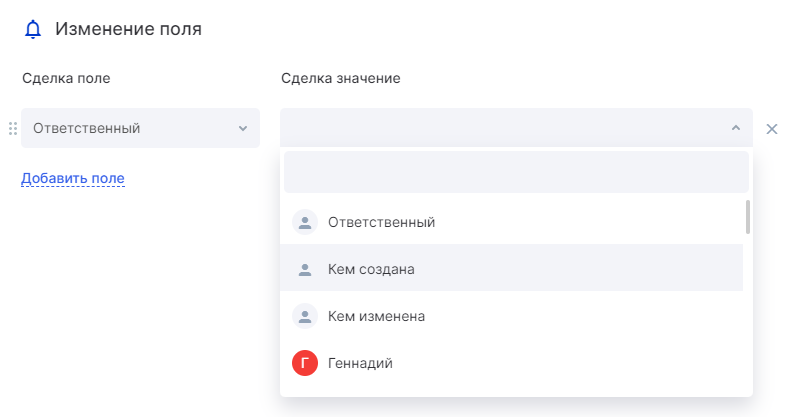
Task: Click the drag handle dots beside the Ответственный field
Action: point(13,128)
